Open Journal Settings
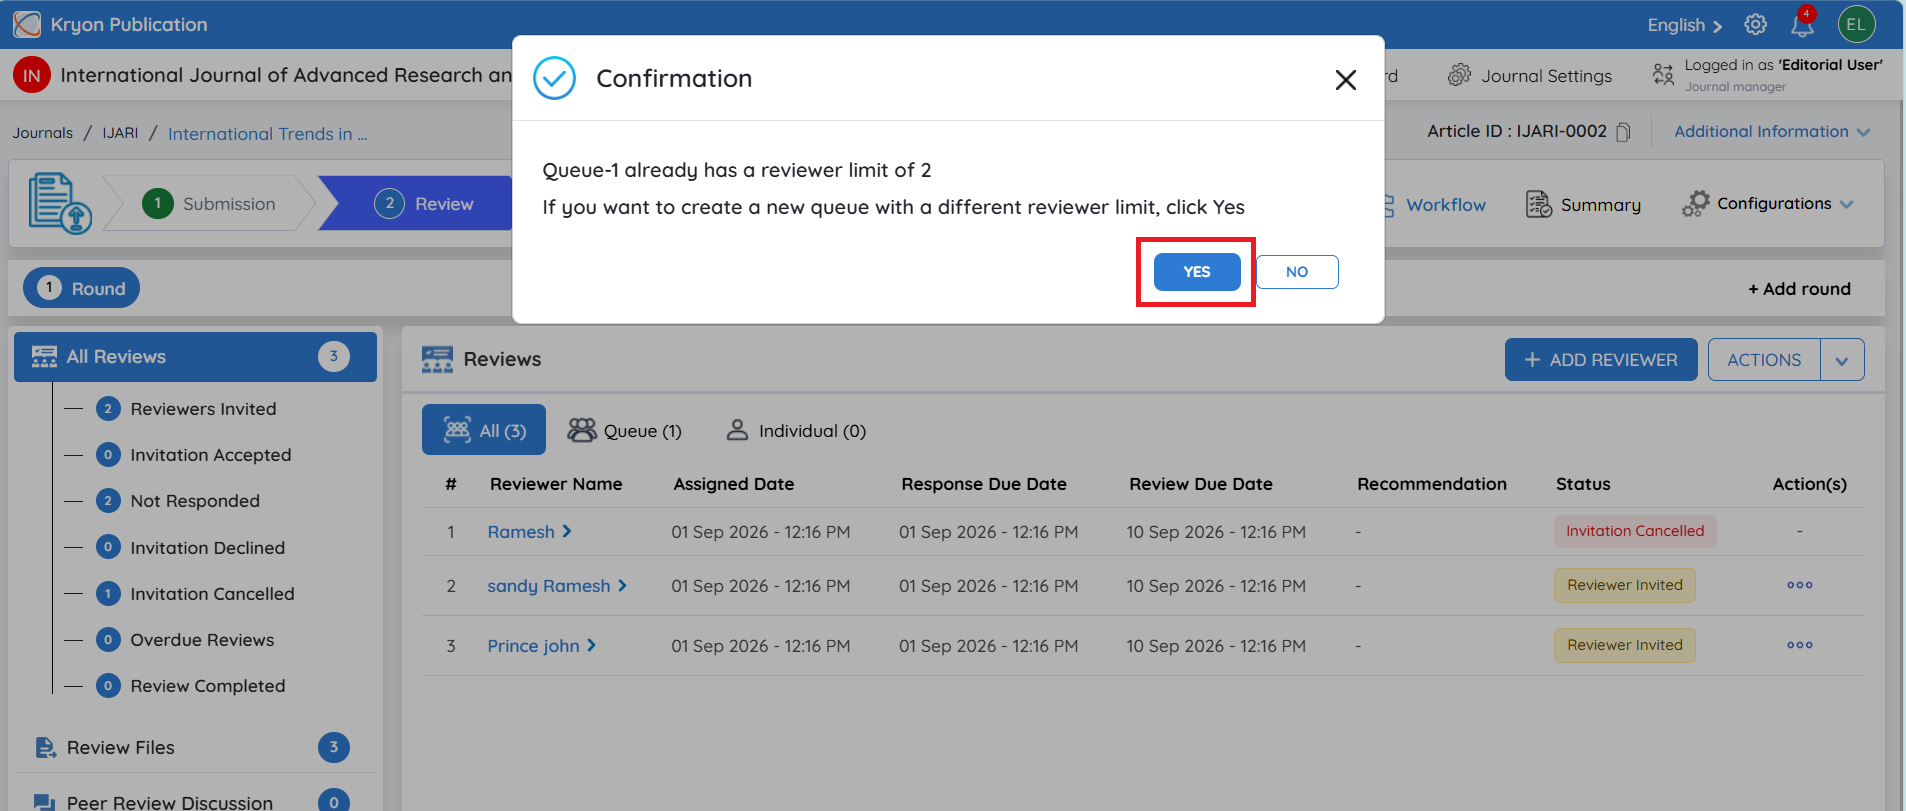Image resolution: width=1906 pixels, height=811 pixels. pos(1530,76)
